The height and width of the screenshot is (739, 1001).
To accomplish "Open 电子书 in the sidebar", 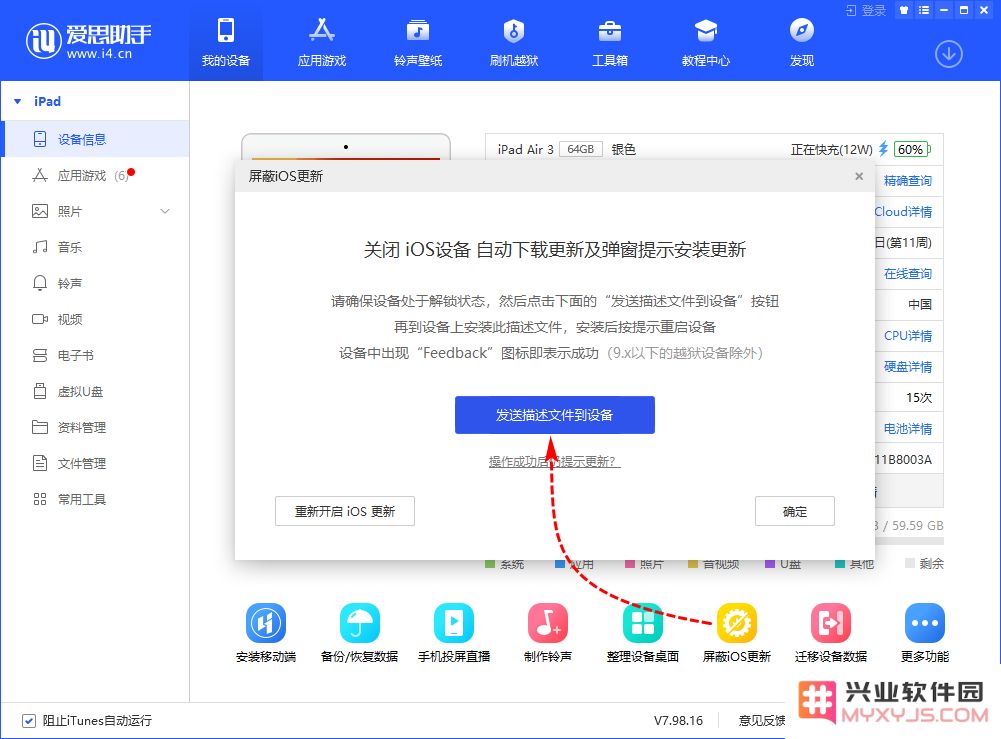I will coord(96,355).
